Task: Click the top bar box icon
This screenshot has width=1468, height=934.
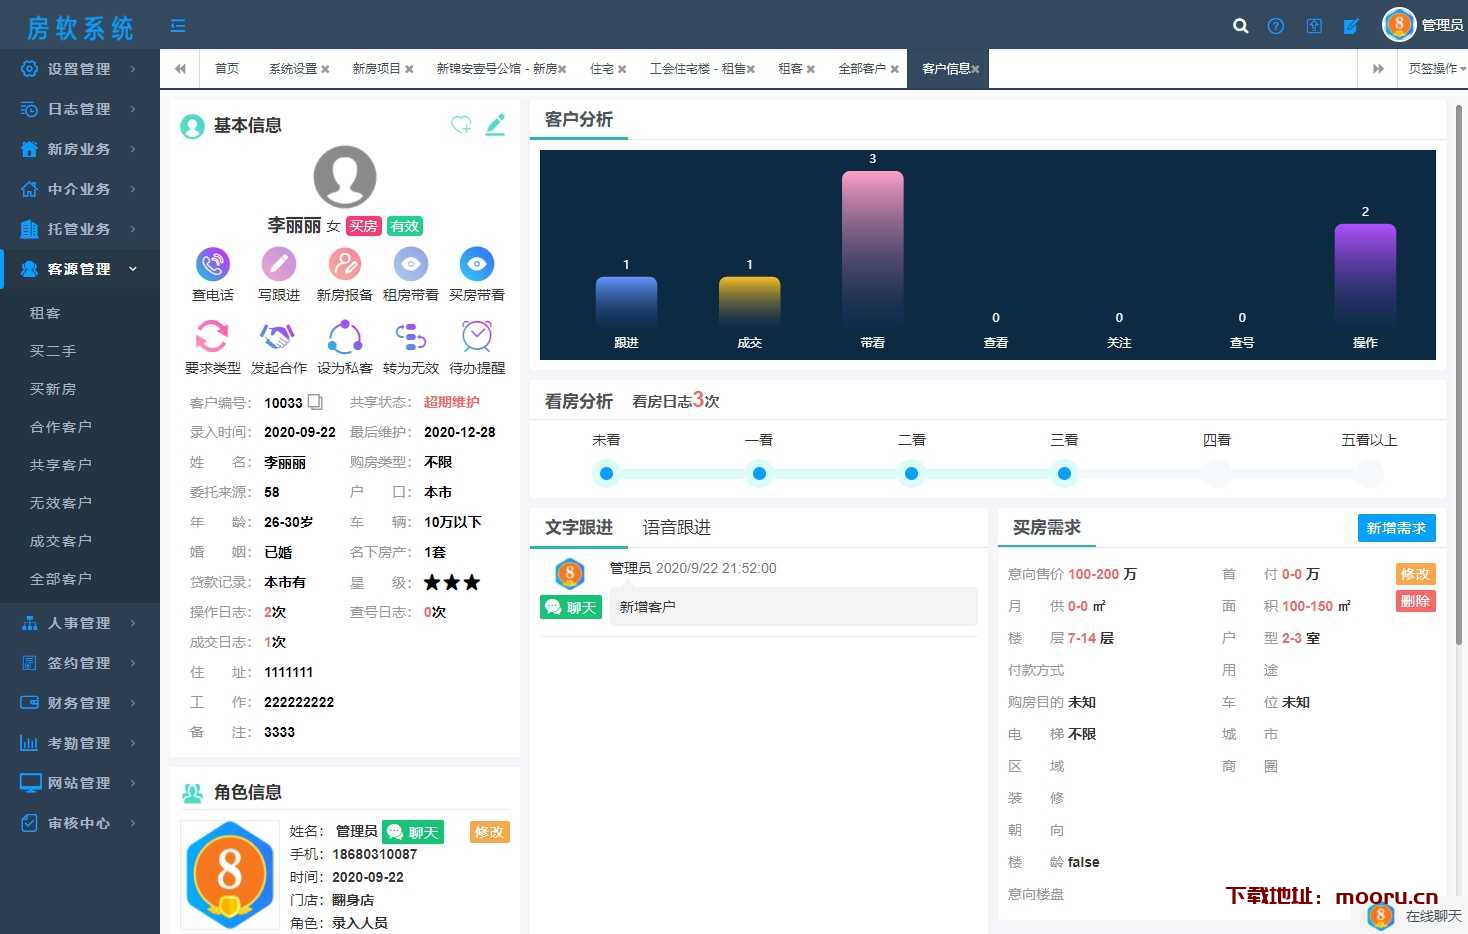Action: 1314,26
